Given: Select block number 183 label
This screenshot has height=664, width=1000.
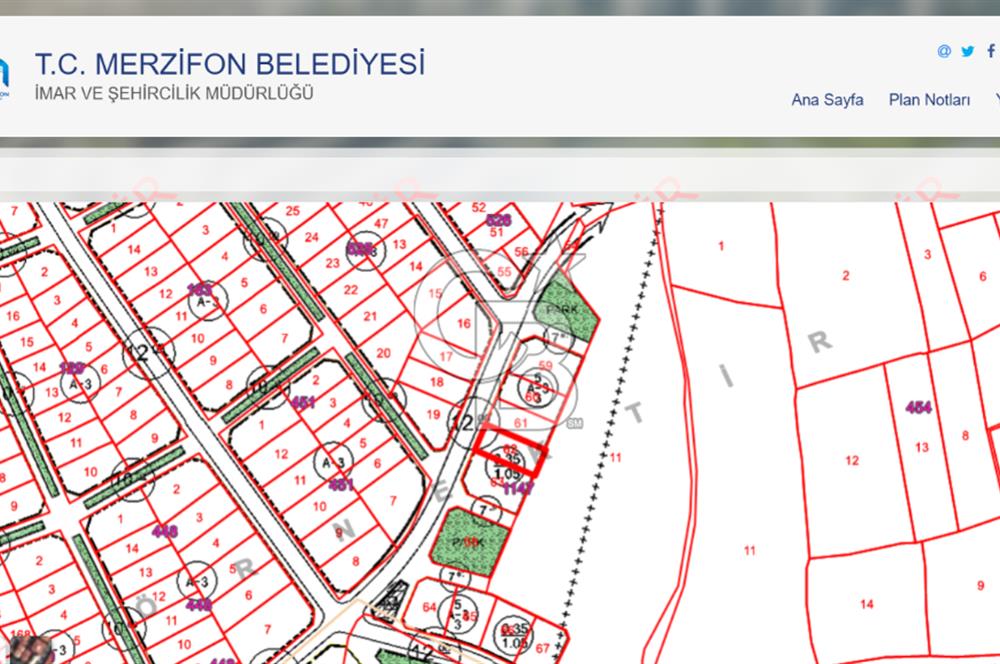Looking at the screenshot, I should tap(200, 290).
